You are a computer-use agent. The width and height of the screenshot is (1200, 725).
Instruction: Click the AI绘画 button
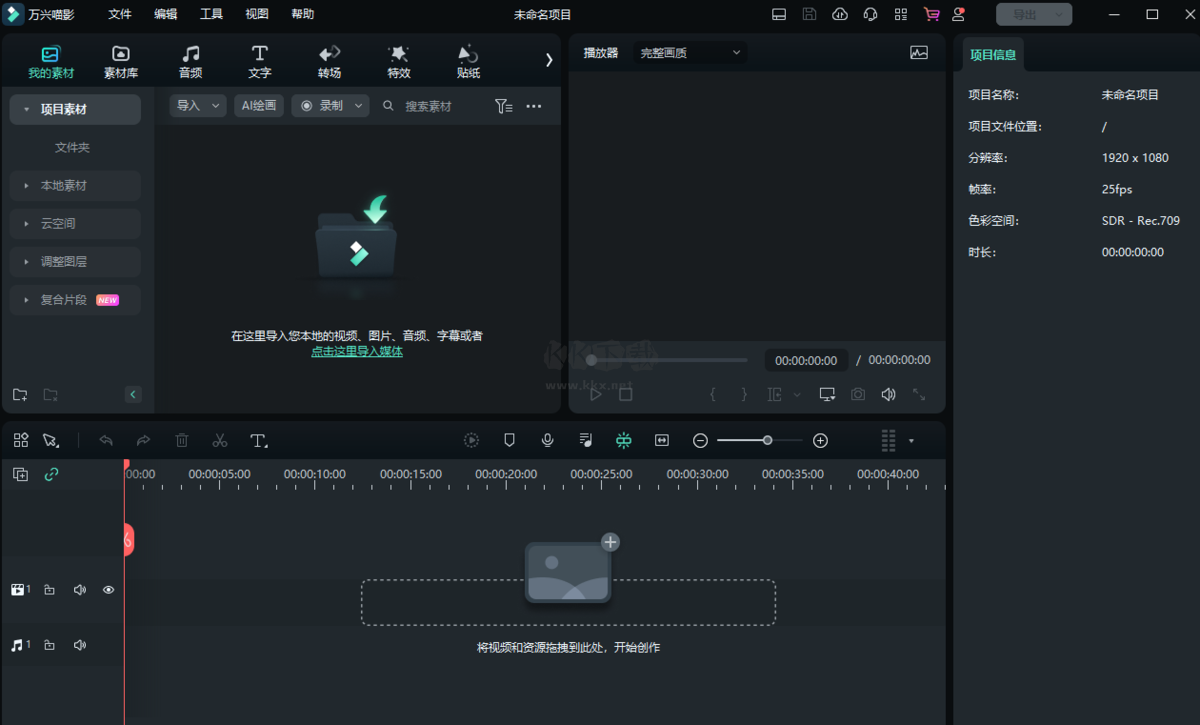coord(259,106)
